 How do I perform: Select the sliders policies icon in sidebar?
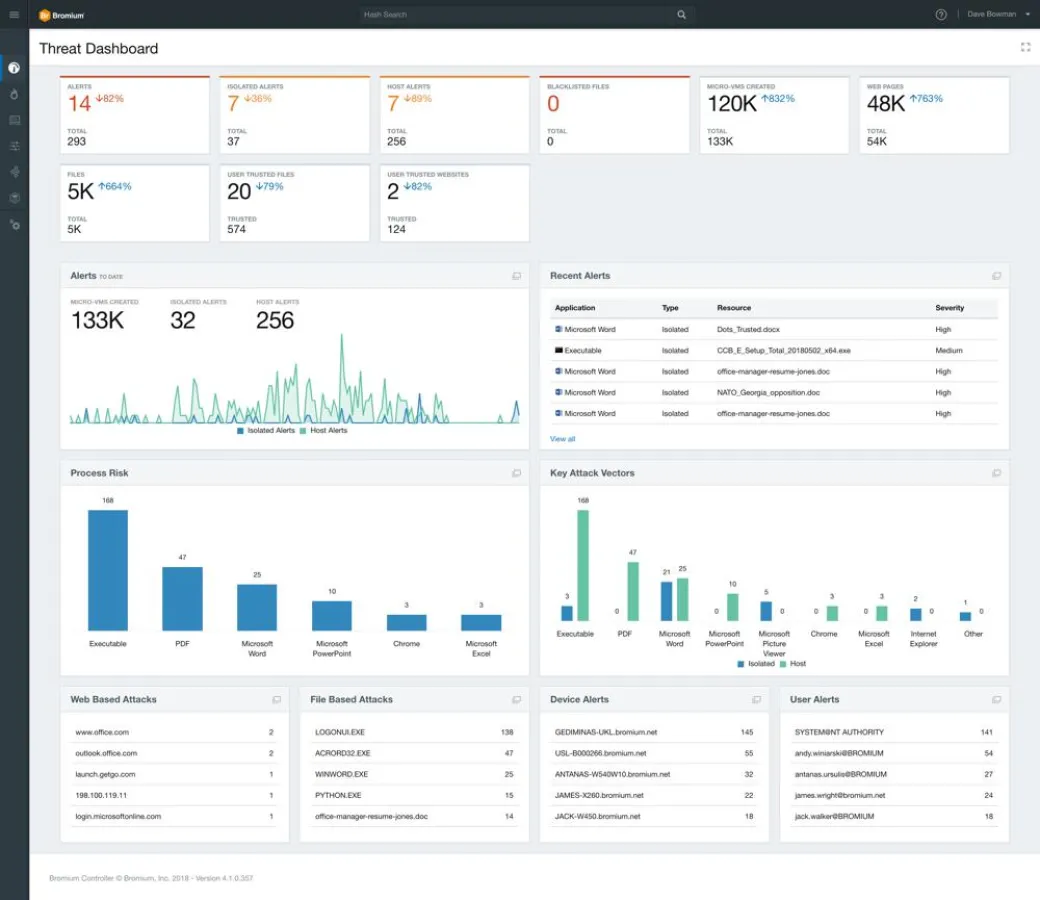[14, 146]
